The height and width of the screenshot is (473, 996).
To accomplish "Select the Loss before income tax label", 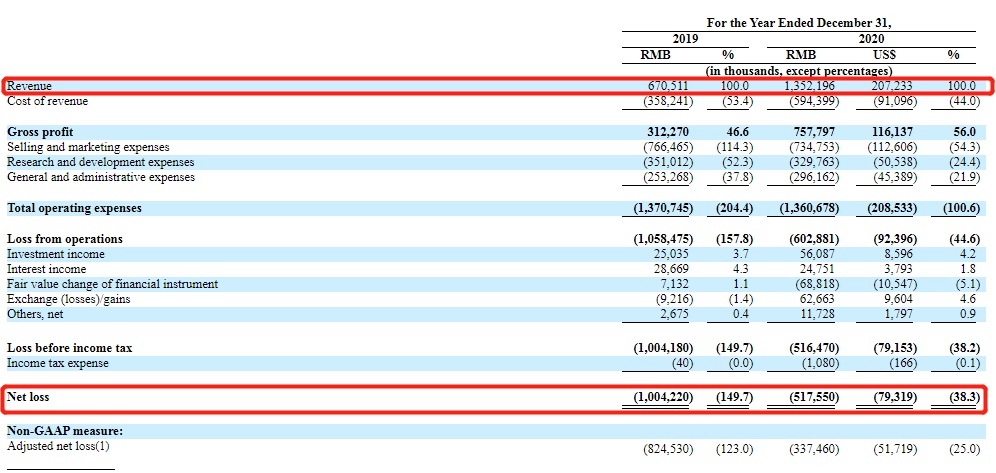I will pyautogui.click(x=69, y=348).
